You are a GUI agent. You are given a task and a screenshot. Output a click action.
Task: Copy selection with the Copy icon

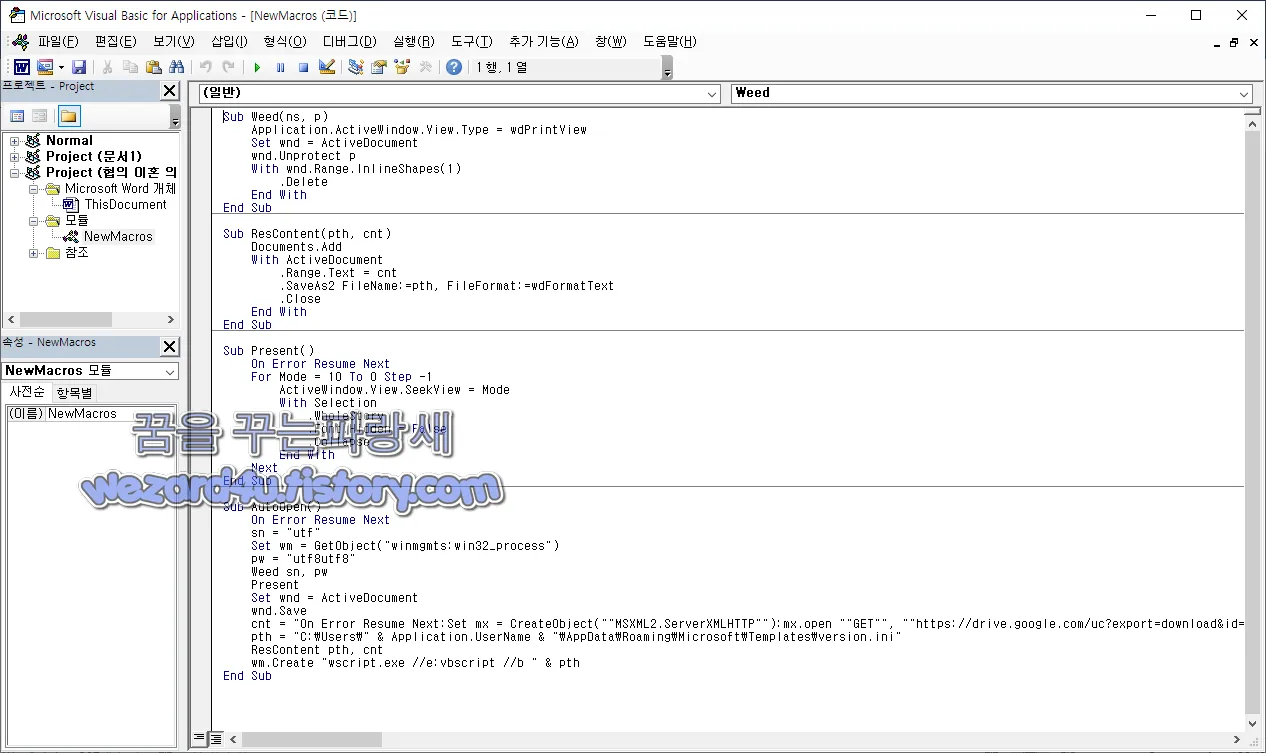click(x=130, y=67)
